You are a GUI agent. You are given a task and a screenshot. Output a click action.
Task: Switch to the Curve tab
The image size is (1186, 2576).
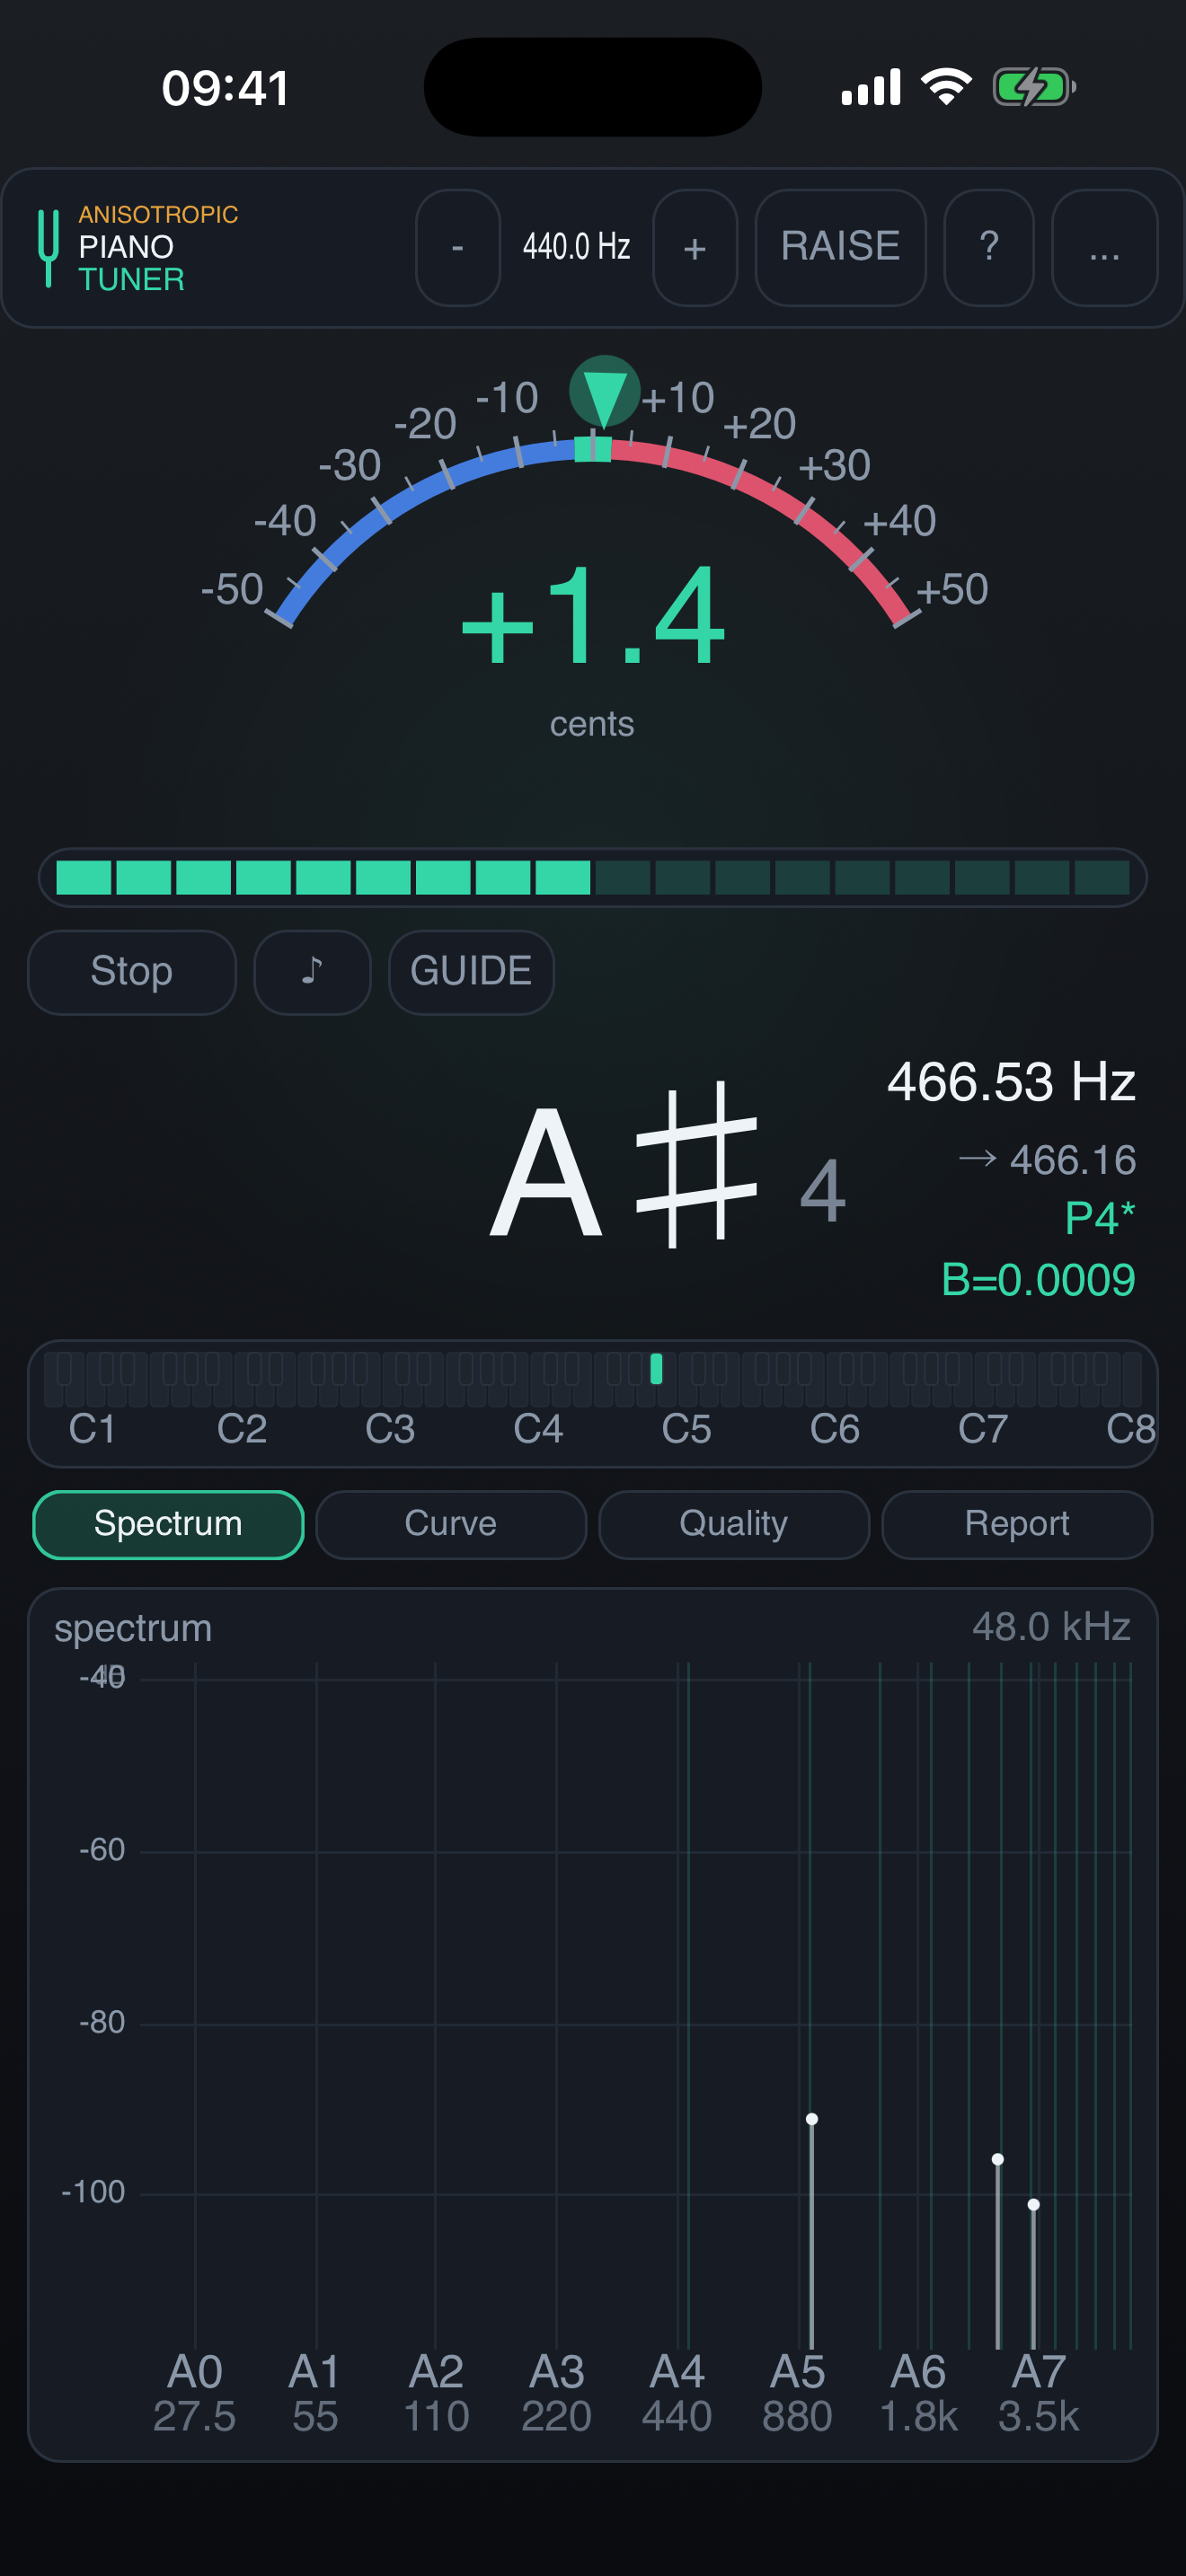(451, 1524)
